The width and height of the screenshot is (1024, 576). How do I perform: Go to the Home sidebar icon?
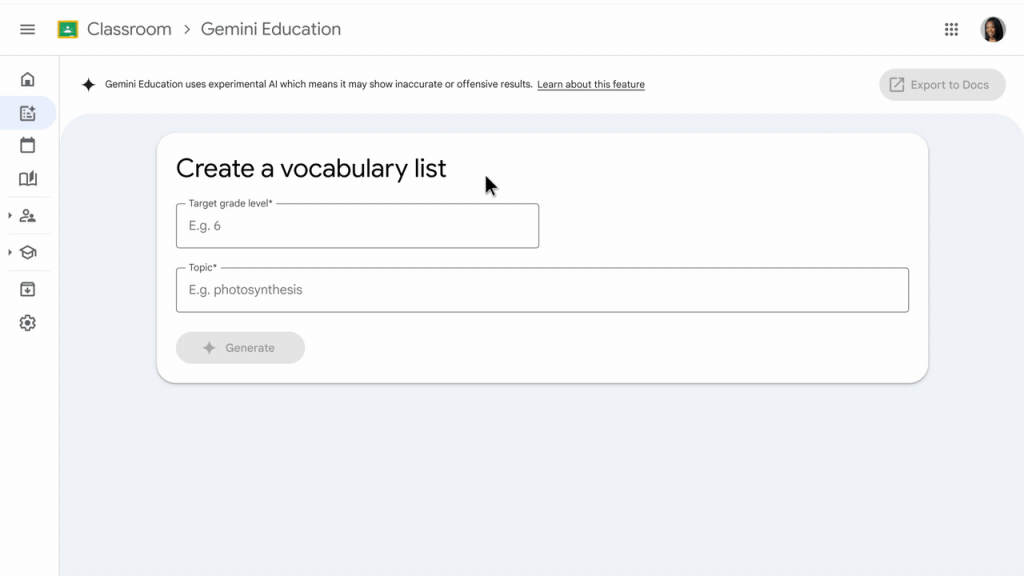click(x=28, y=80)
